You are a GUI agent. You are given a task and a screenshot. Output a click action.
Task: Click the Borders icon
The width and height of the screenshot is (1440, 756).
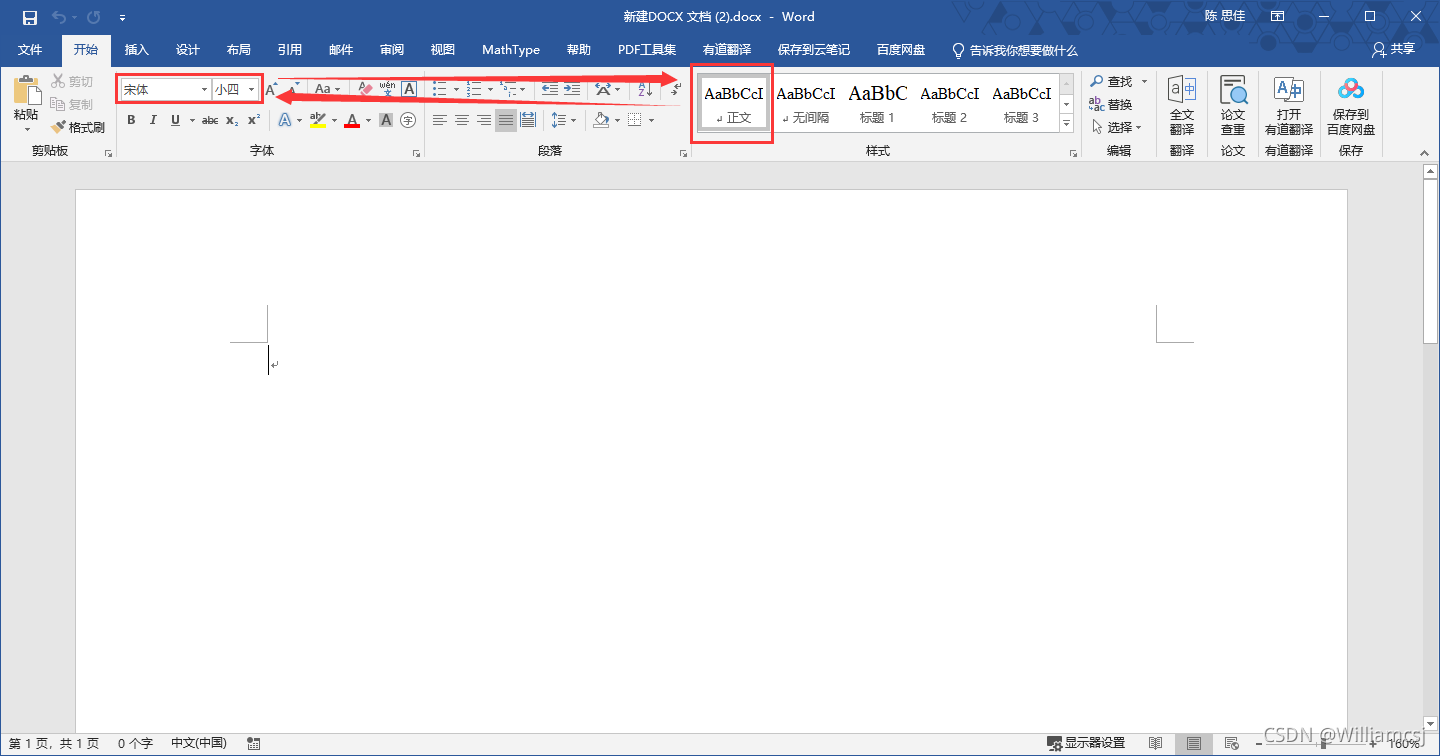pyautogui.click(x=635, y=120)
